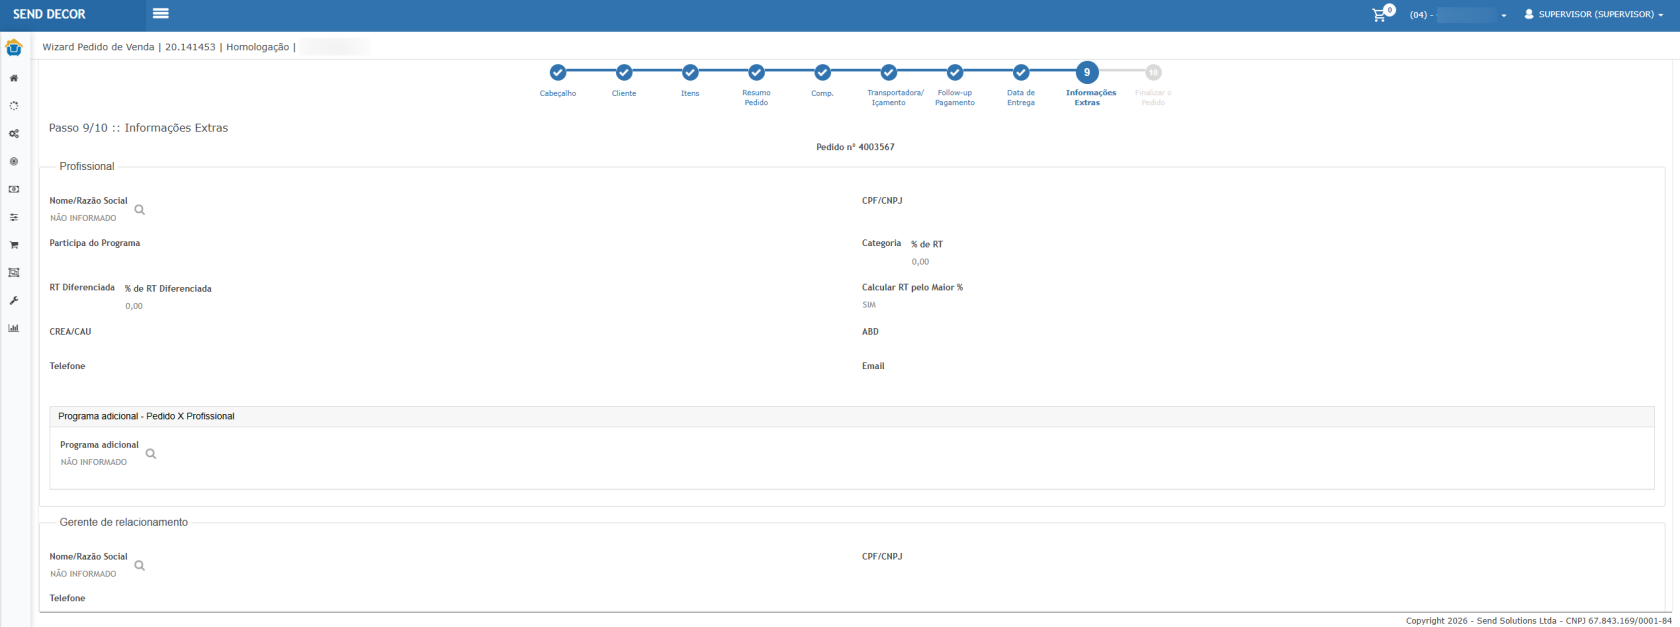Click the Gerente NÃO INFORMADO name field
The width and height of the screenshot is (1680, 627).
click(83, 574)
